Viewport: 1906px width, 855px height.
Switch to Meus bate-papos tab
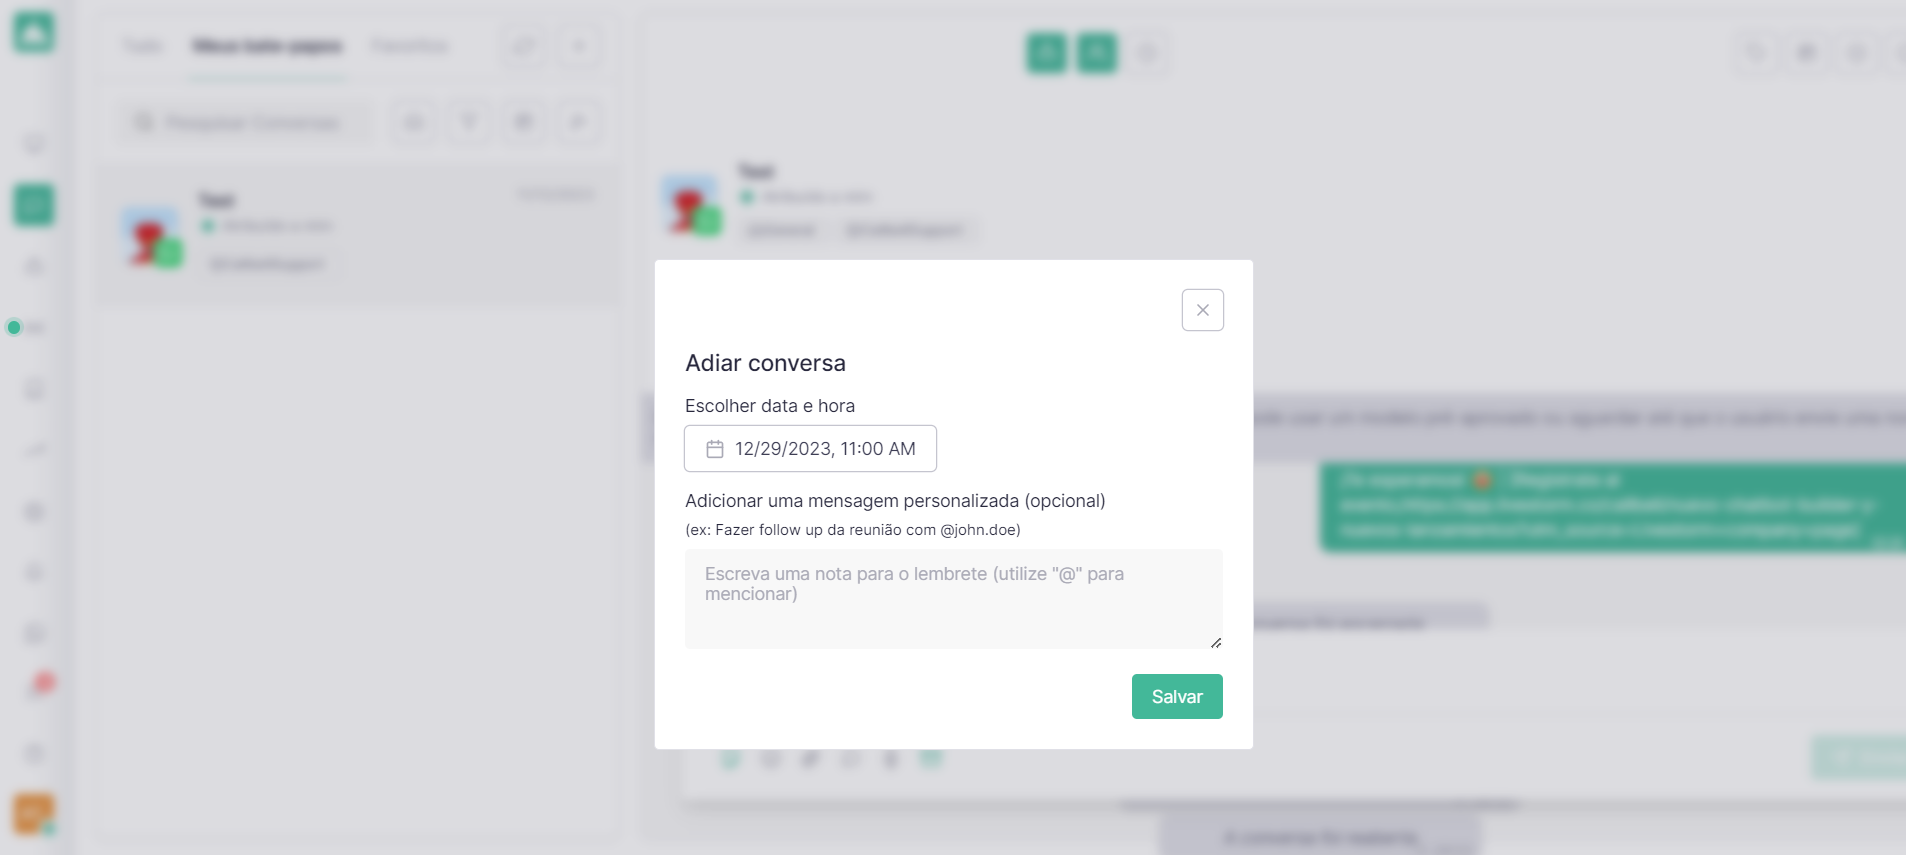tap(267, 46)
